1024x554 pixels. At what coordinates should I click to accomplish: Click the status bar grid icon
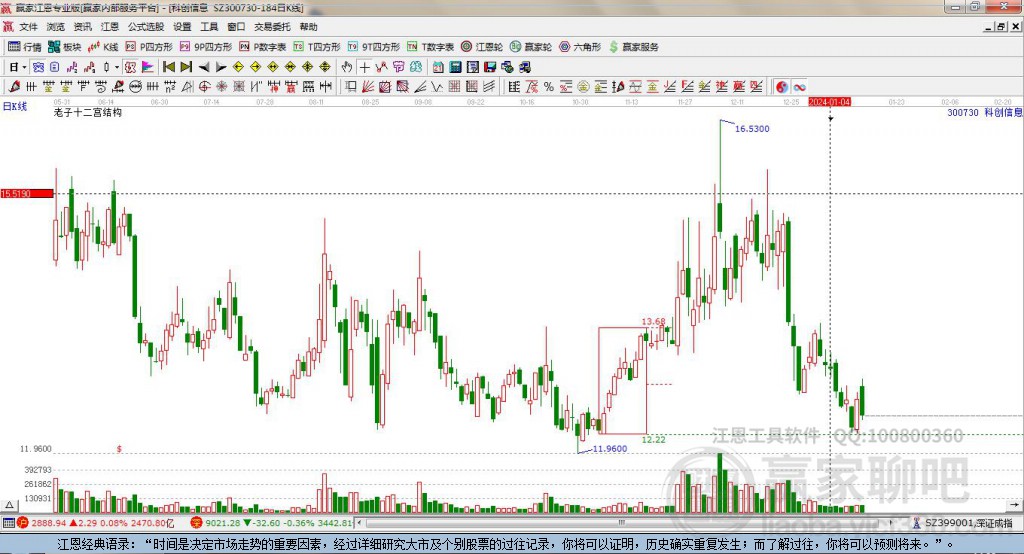tap(8, 523)
